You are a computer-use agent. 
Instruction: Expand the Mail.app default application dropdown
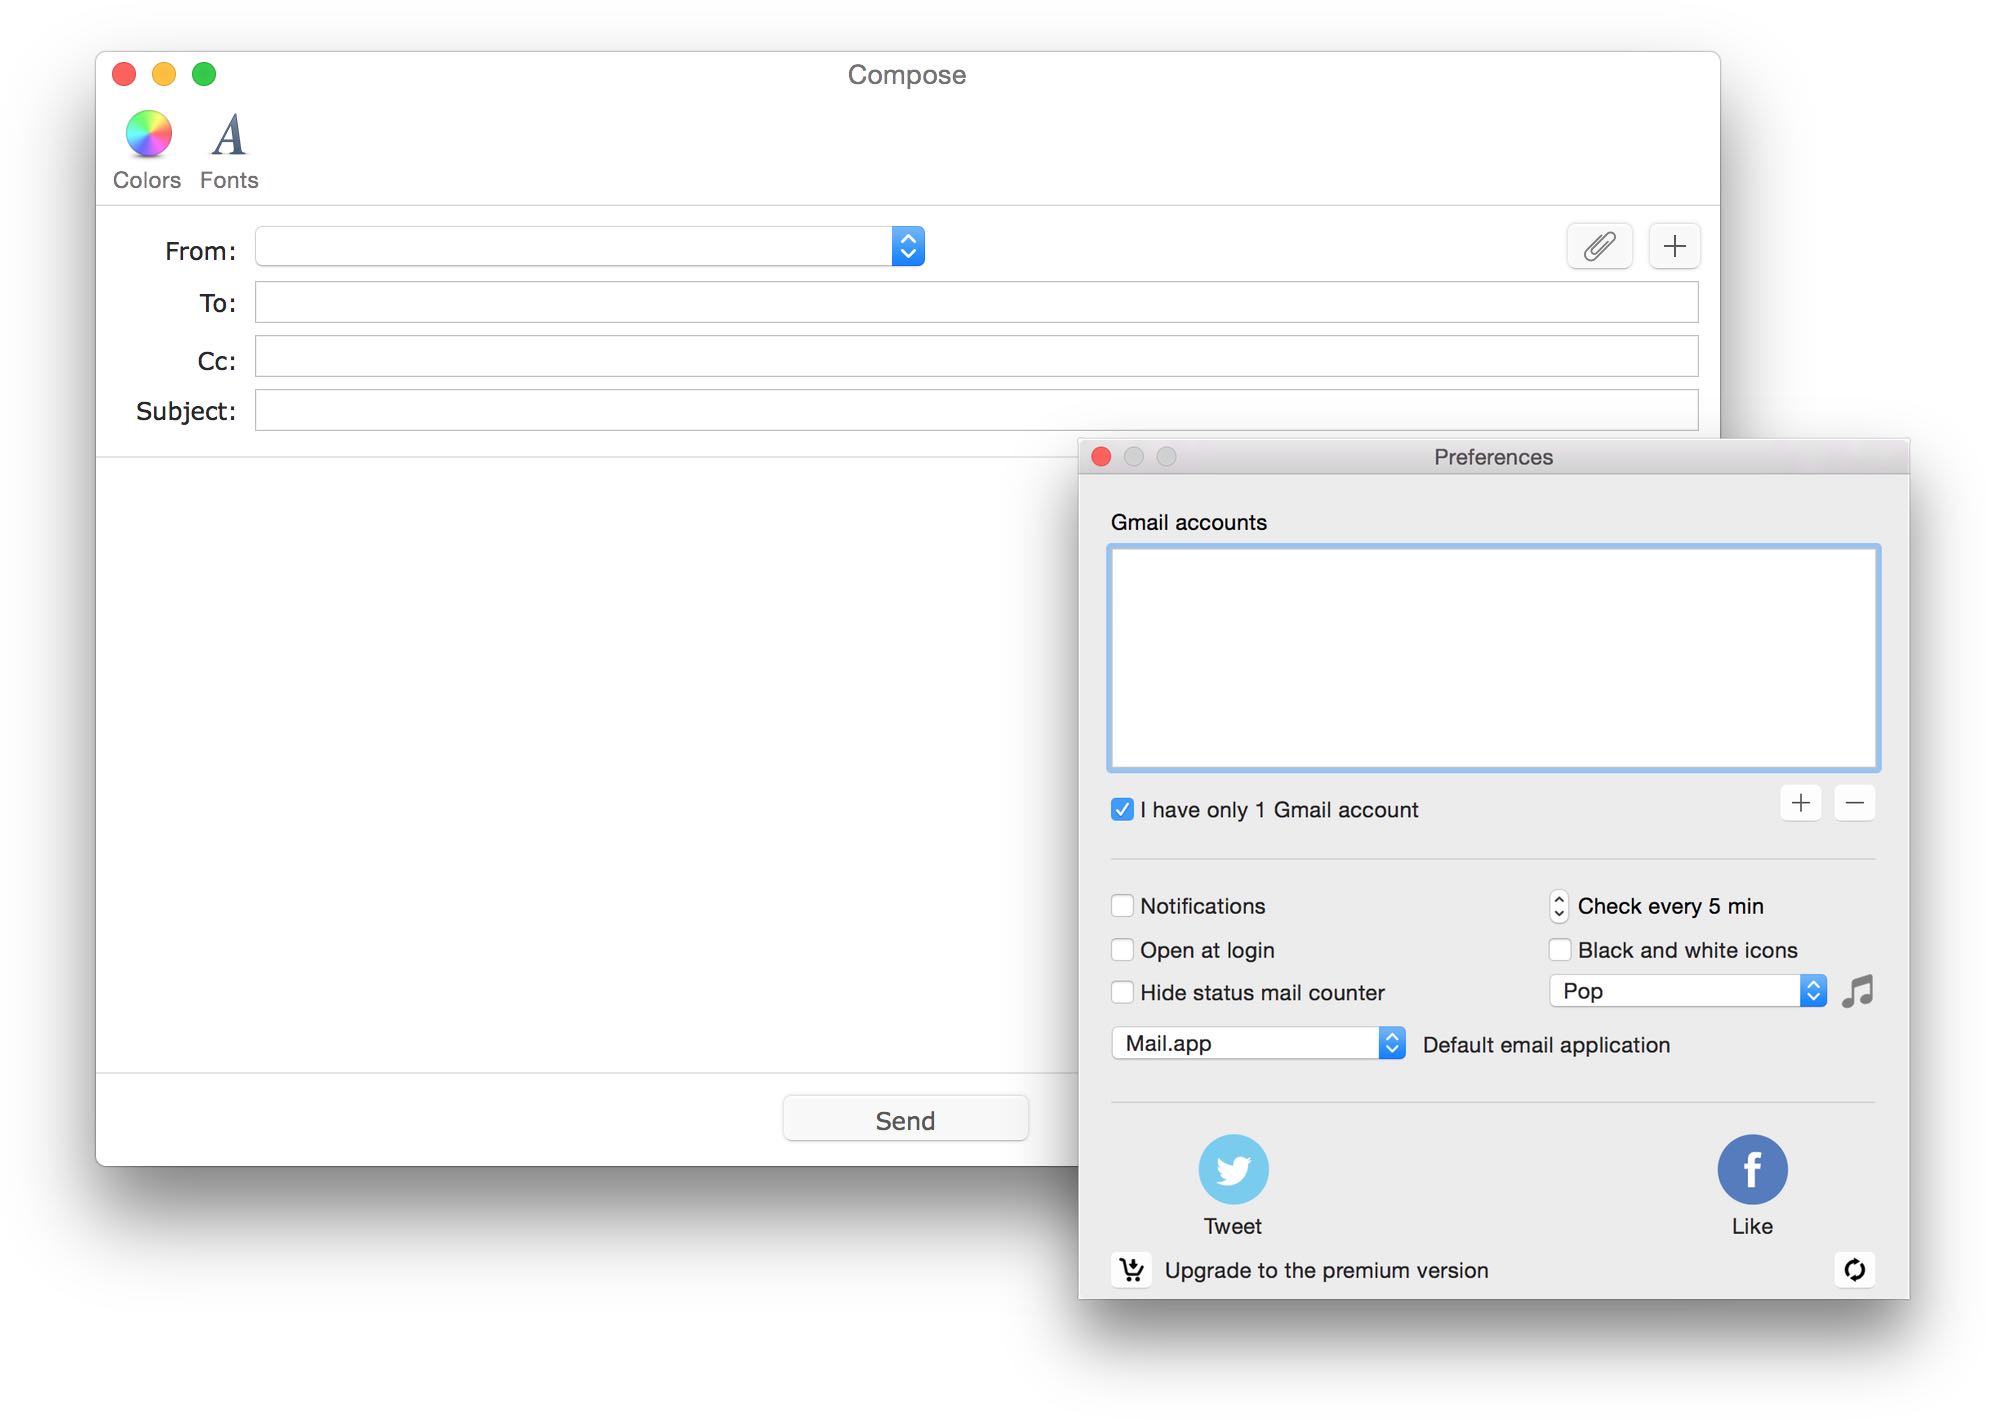click(x=1391, y=1043)
